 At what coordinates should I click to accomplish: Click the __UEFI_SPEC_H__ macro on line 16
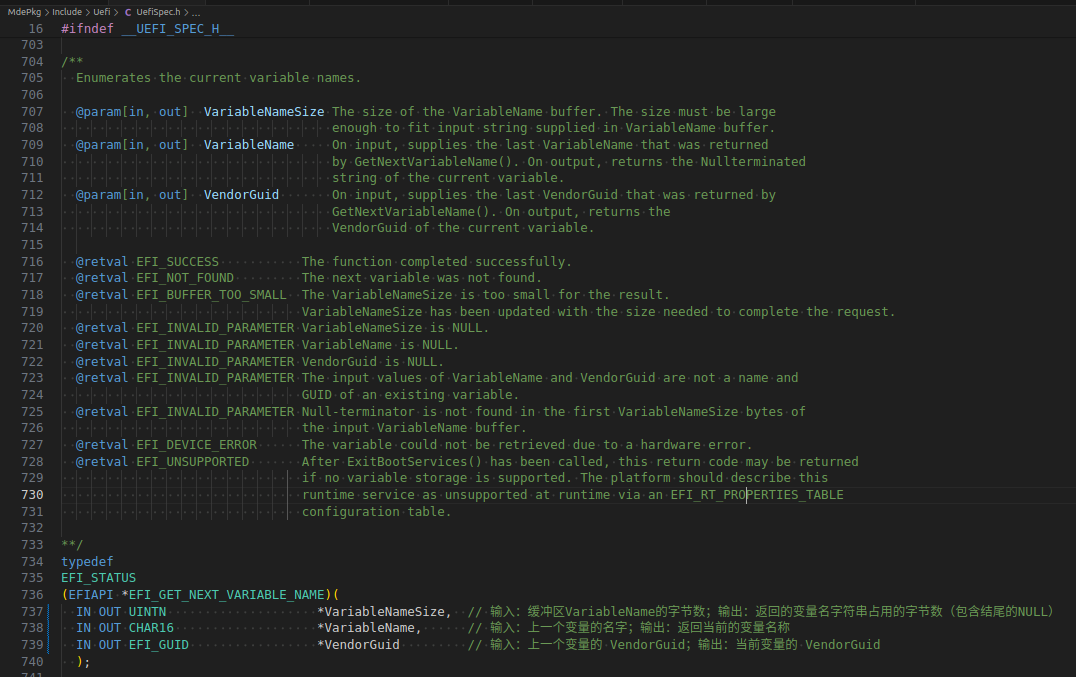176,28
